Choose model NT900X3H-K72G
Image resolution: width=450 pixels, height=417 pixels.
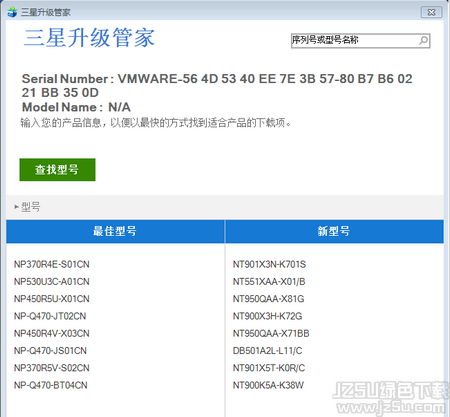click(x=267, y=316)
